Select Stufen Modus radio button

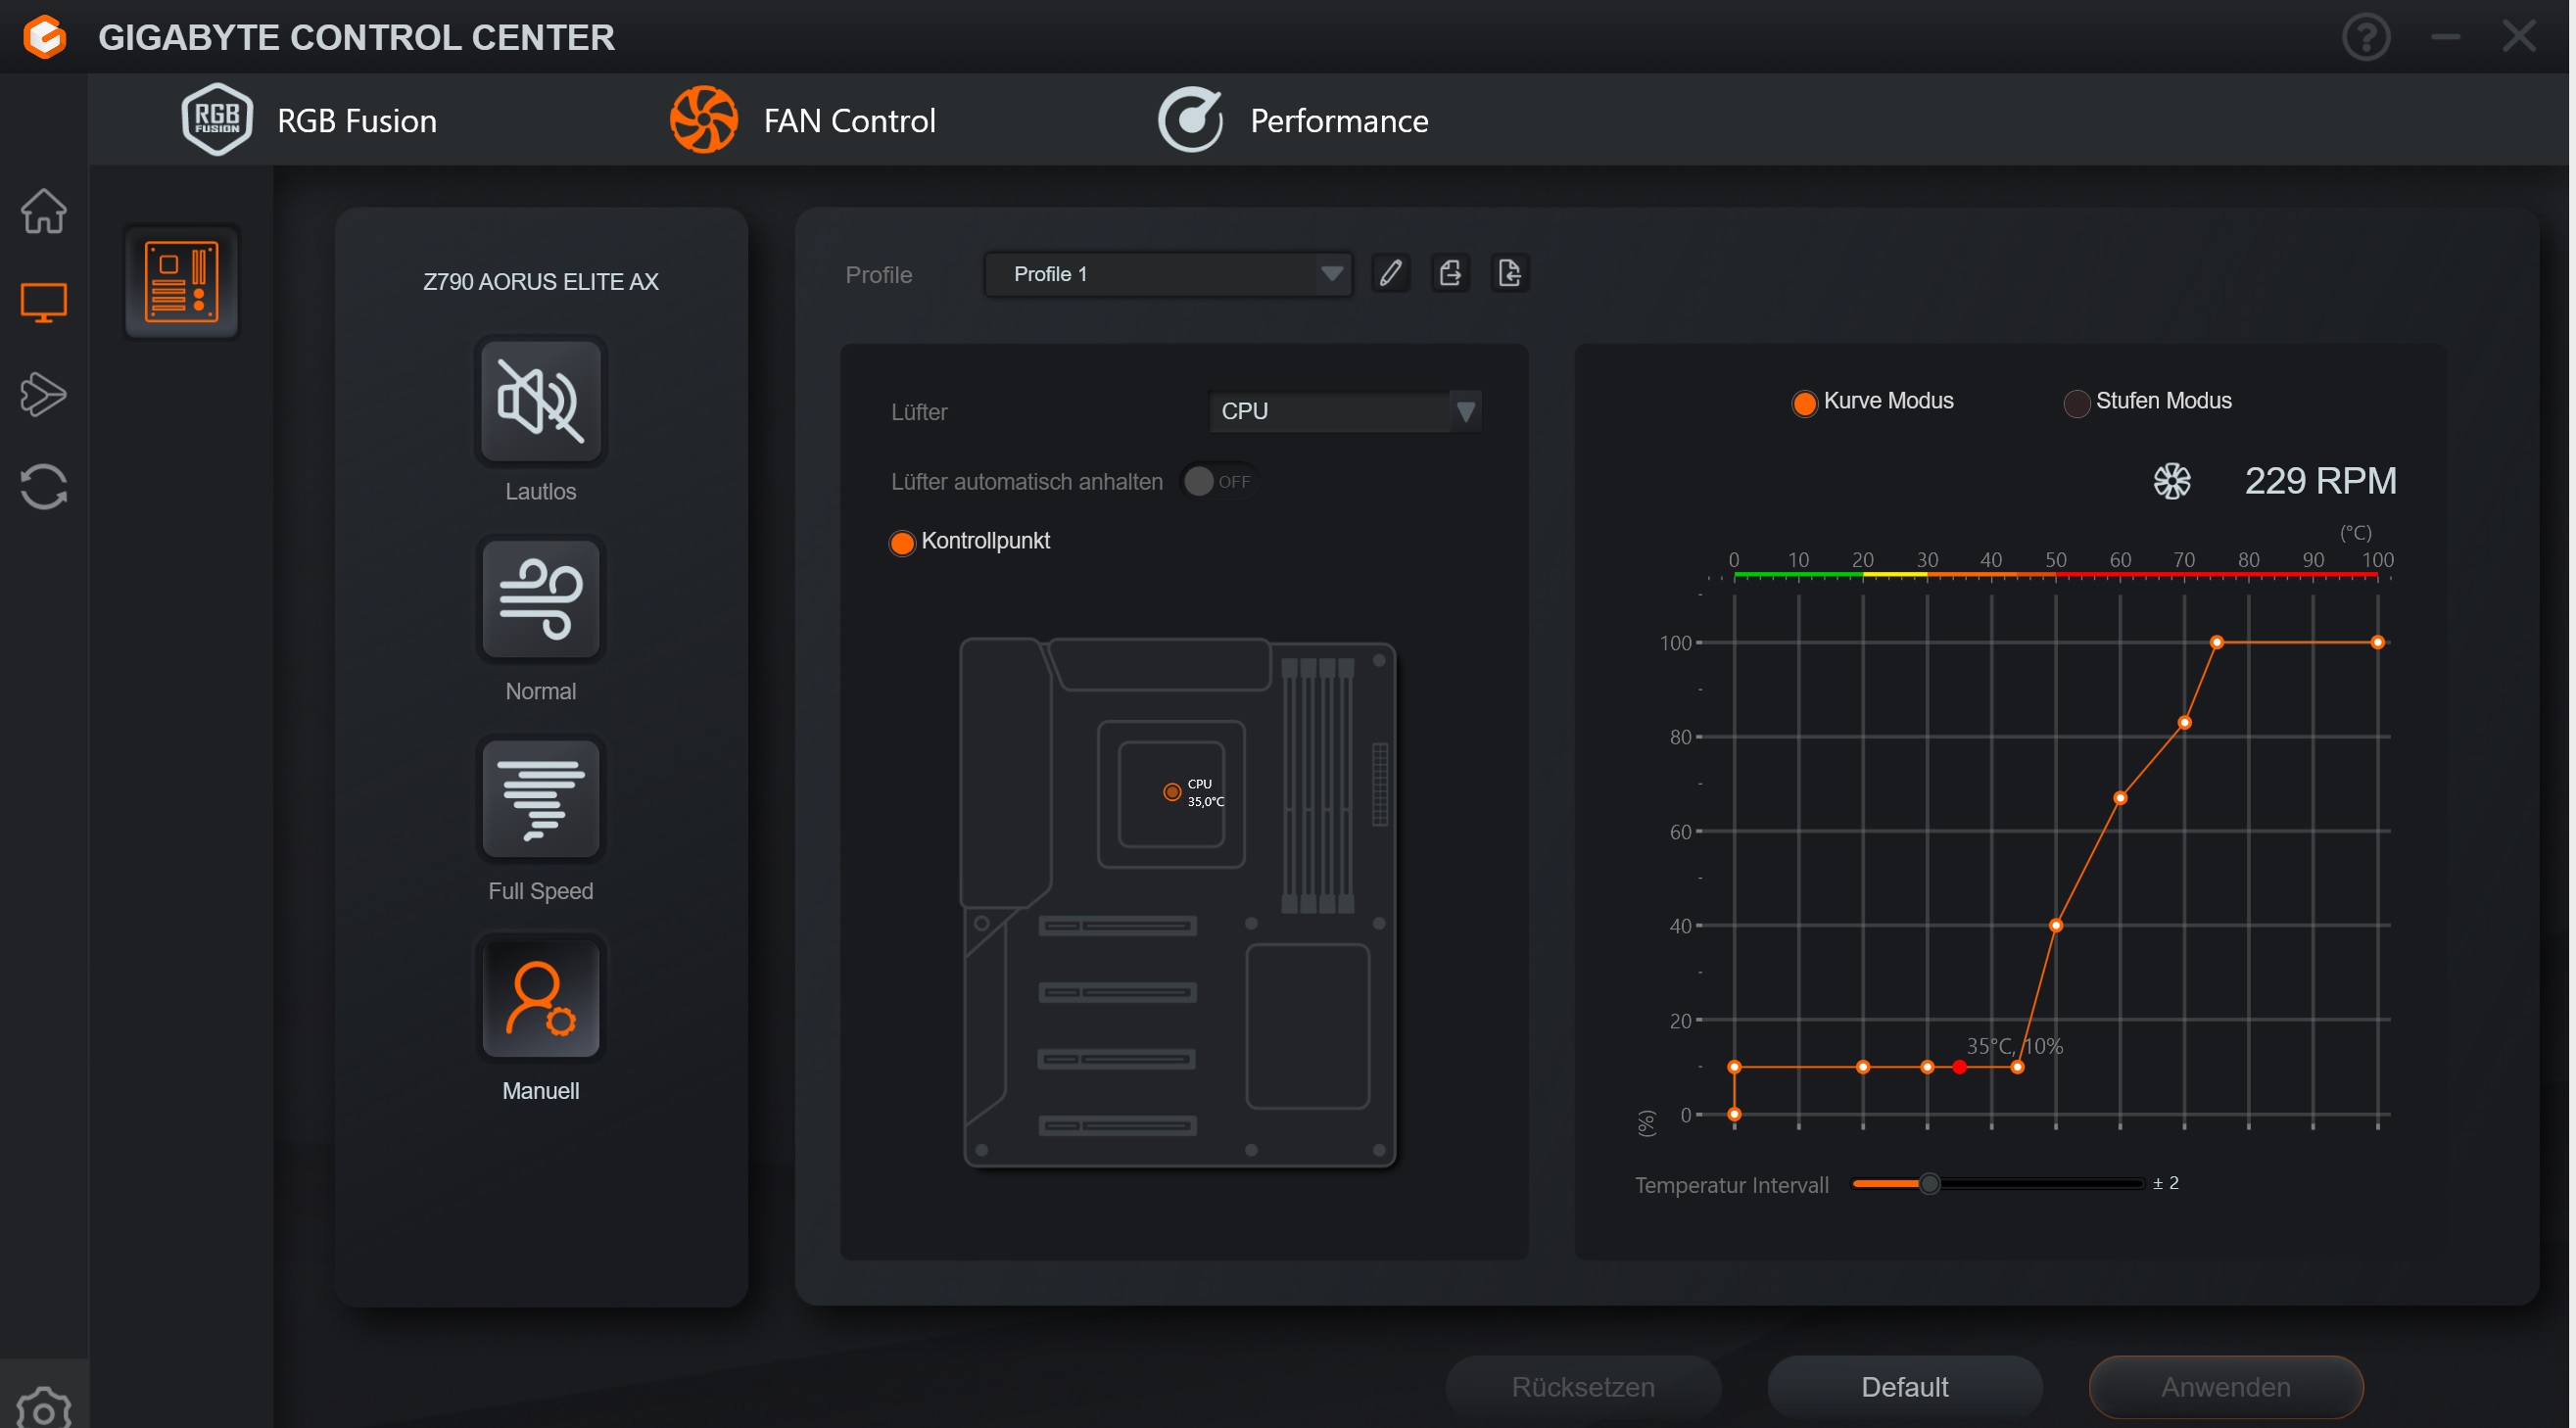2076,403
